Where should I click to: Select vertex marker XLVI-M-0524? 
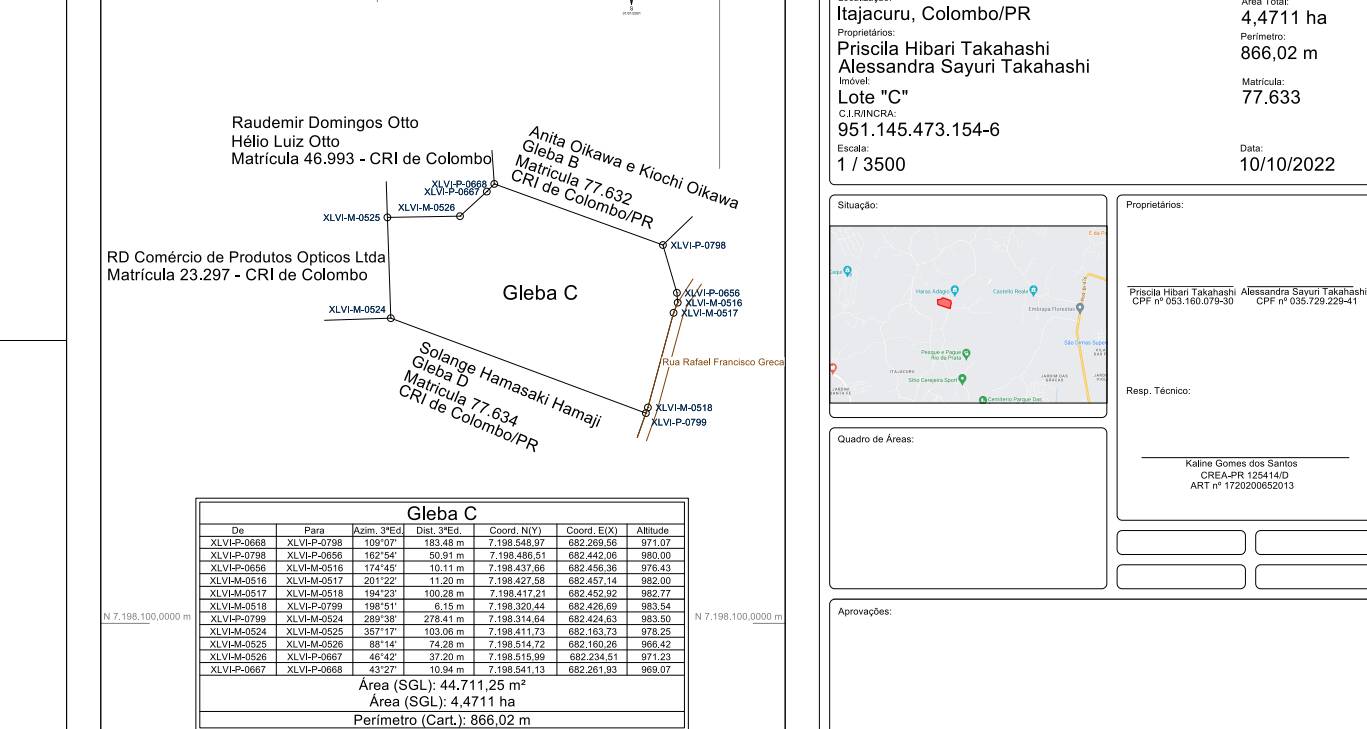coord(390,318)
